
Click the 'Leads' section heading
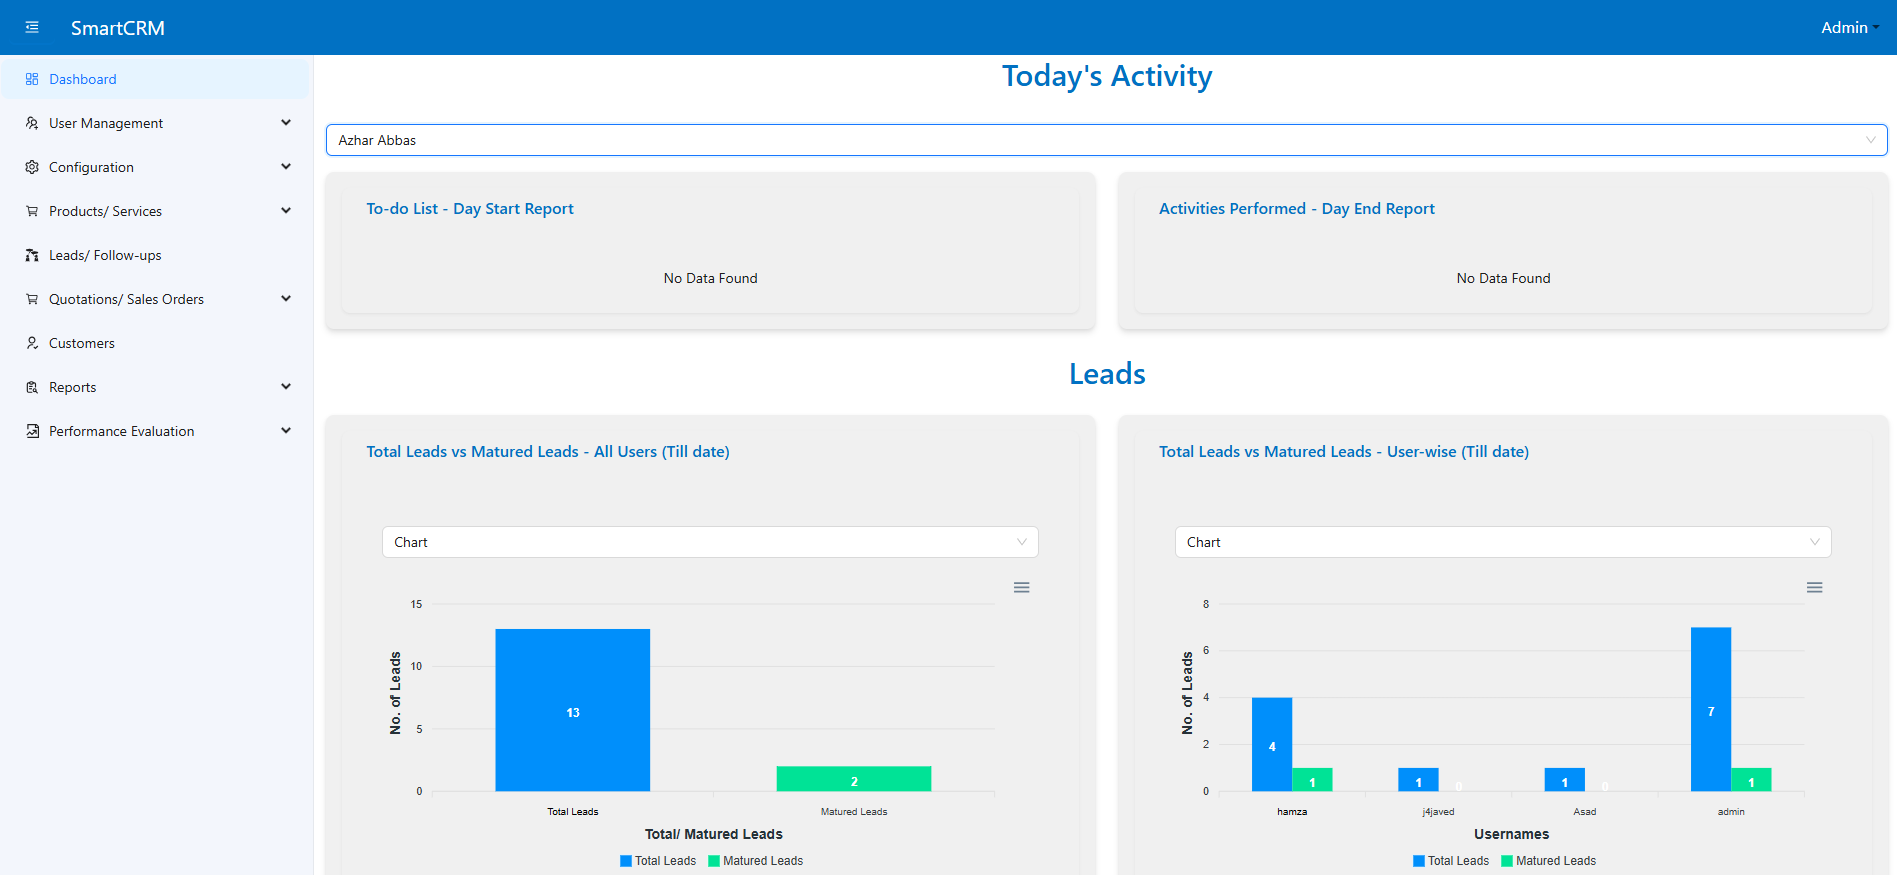click(x=1107, y=374)
